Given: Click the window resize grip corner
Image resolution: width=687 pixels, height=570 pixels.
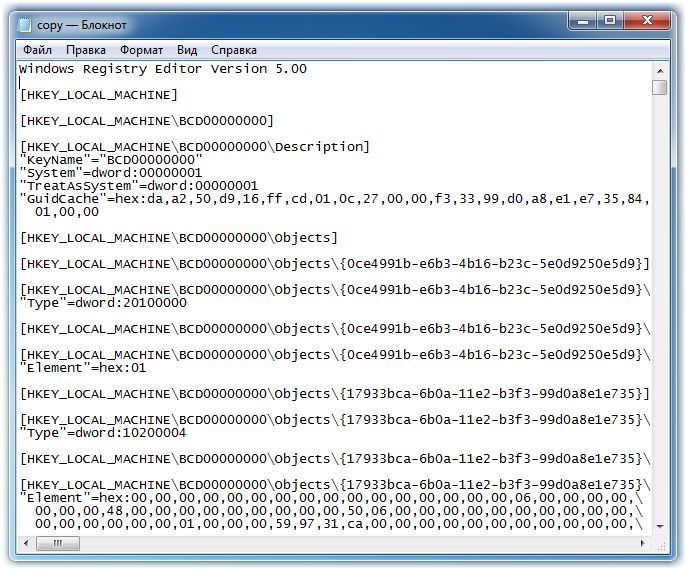Looking at the screenshot, I should click(x=661, y=546).
